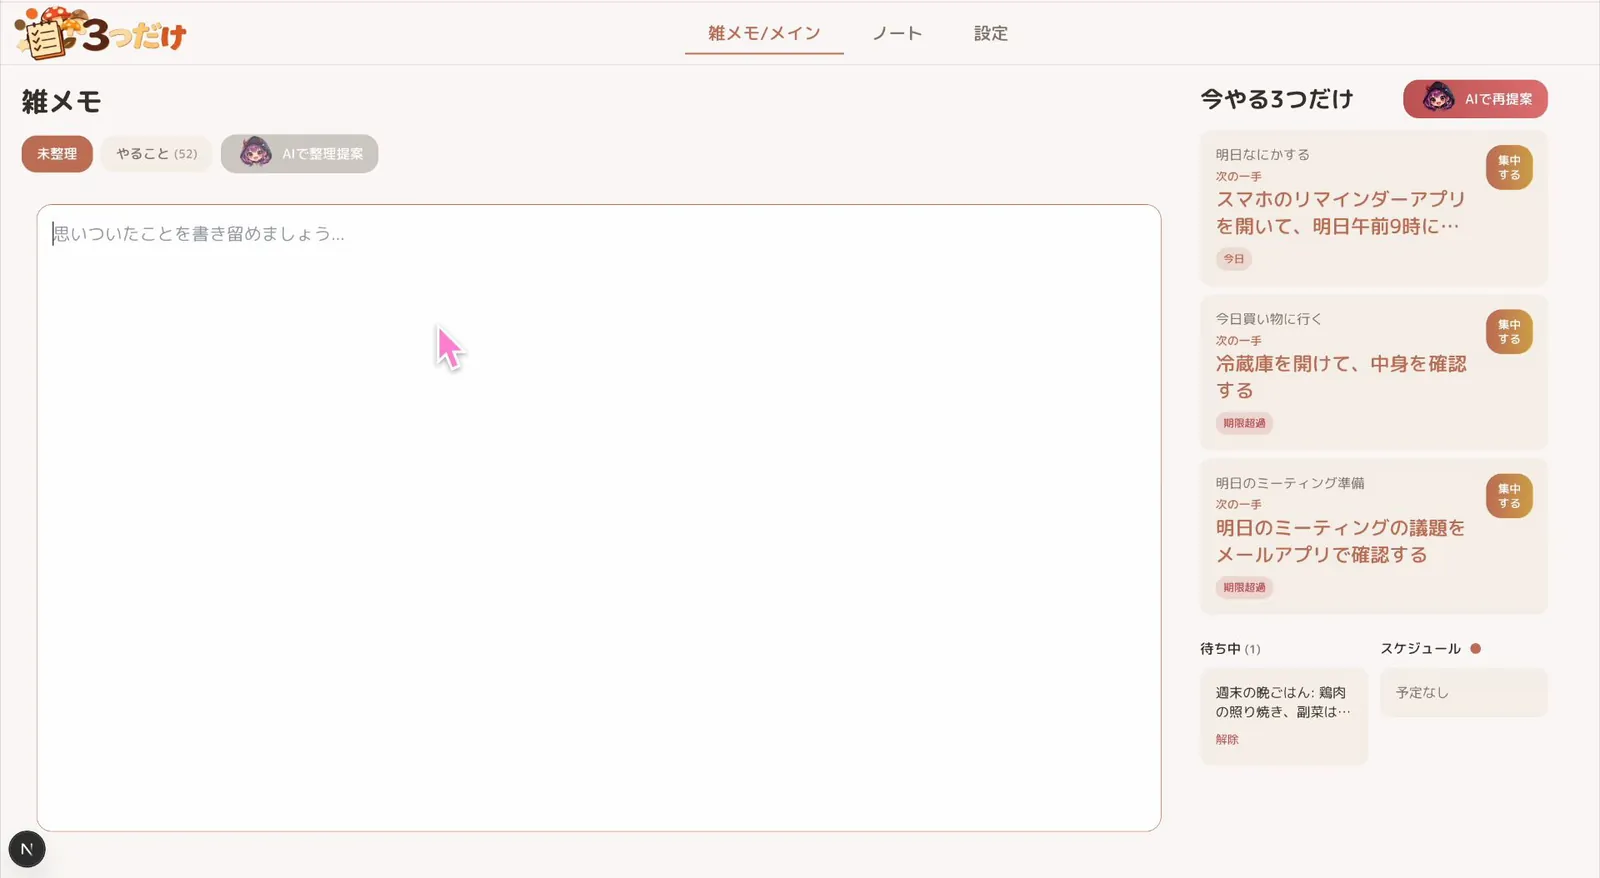Viewport: 1600px width, 878px height.
Task: Click 期限超過 tag under 今日買い物に行く
Action: 1244,423
